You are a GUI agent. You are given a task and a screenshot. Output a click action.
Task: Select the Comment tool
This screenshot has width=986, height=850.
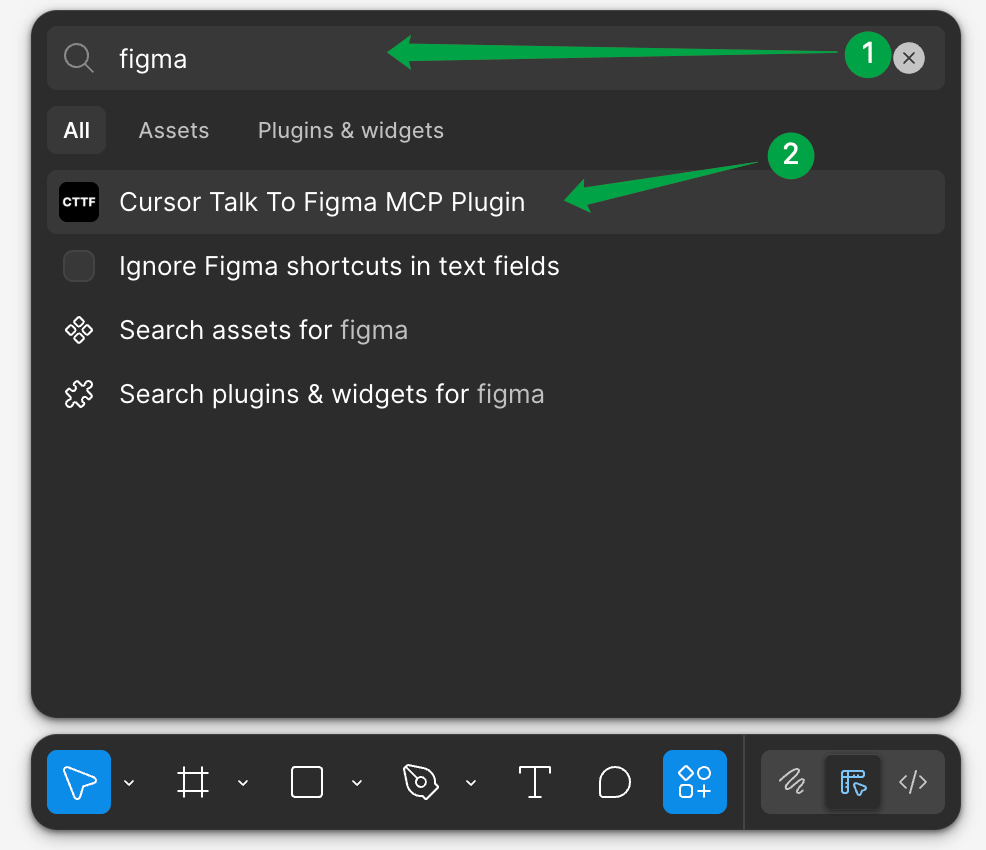point(614,782)
